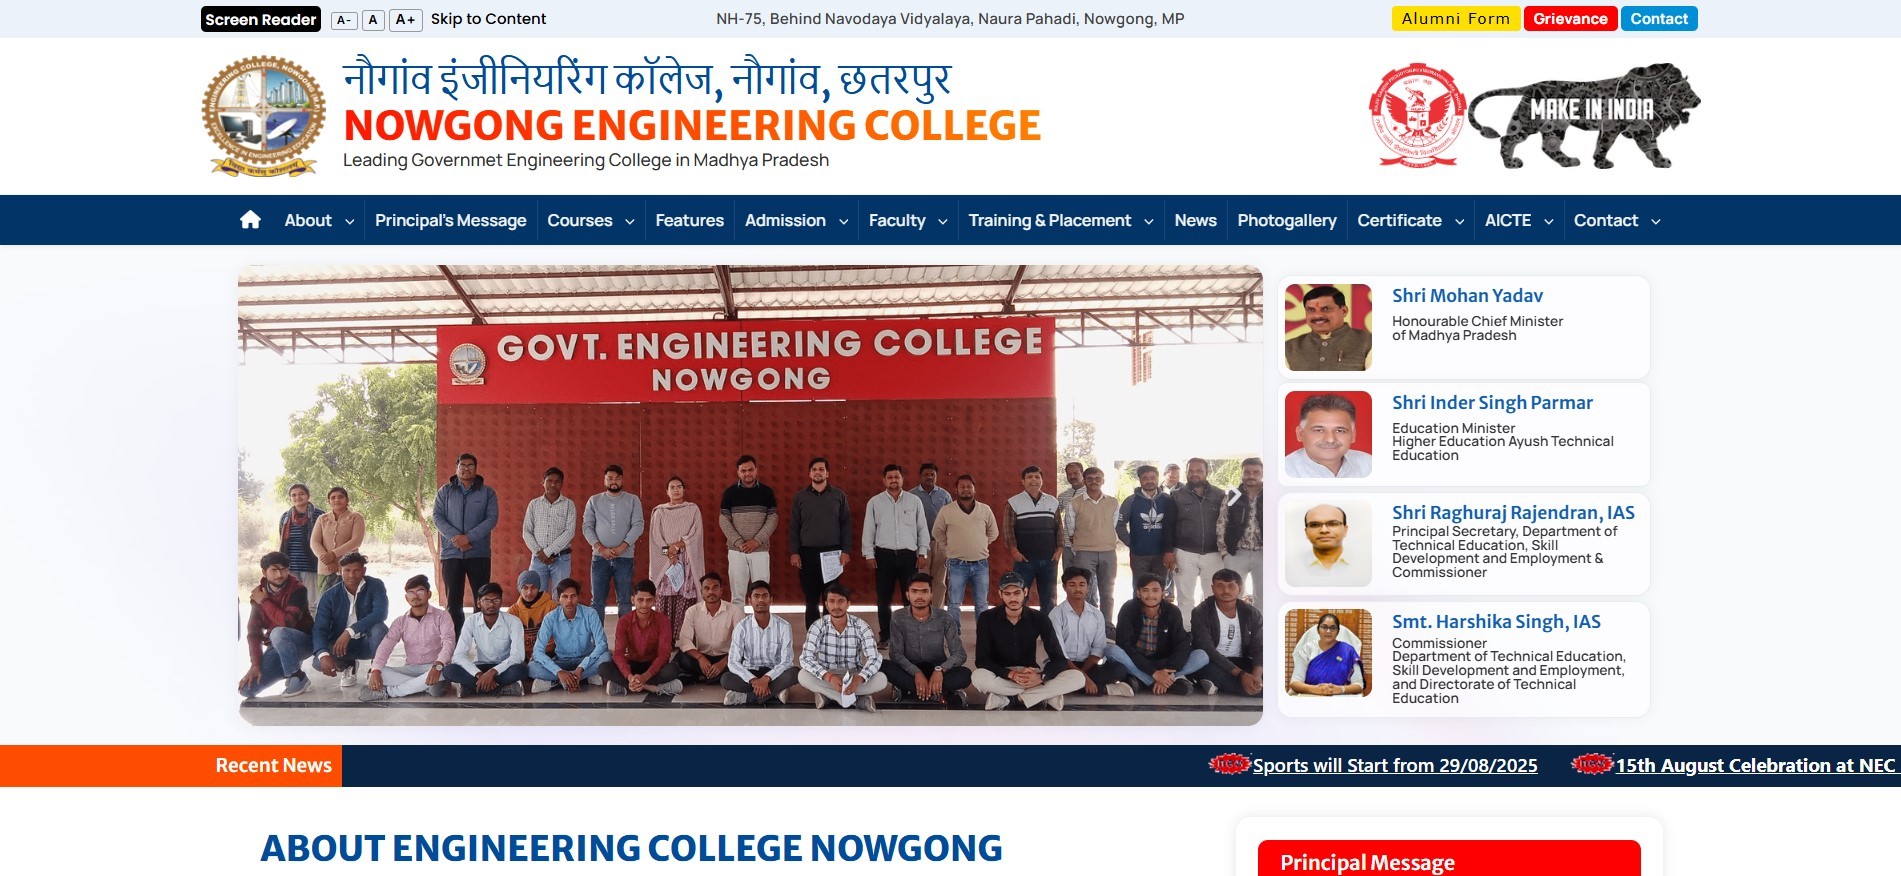
Task: Increase font size with A+ button
Action: coord(405,20)
